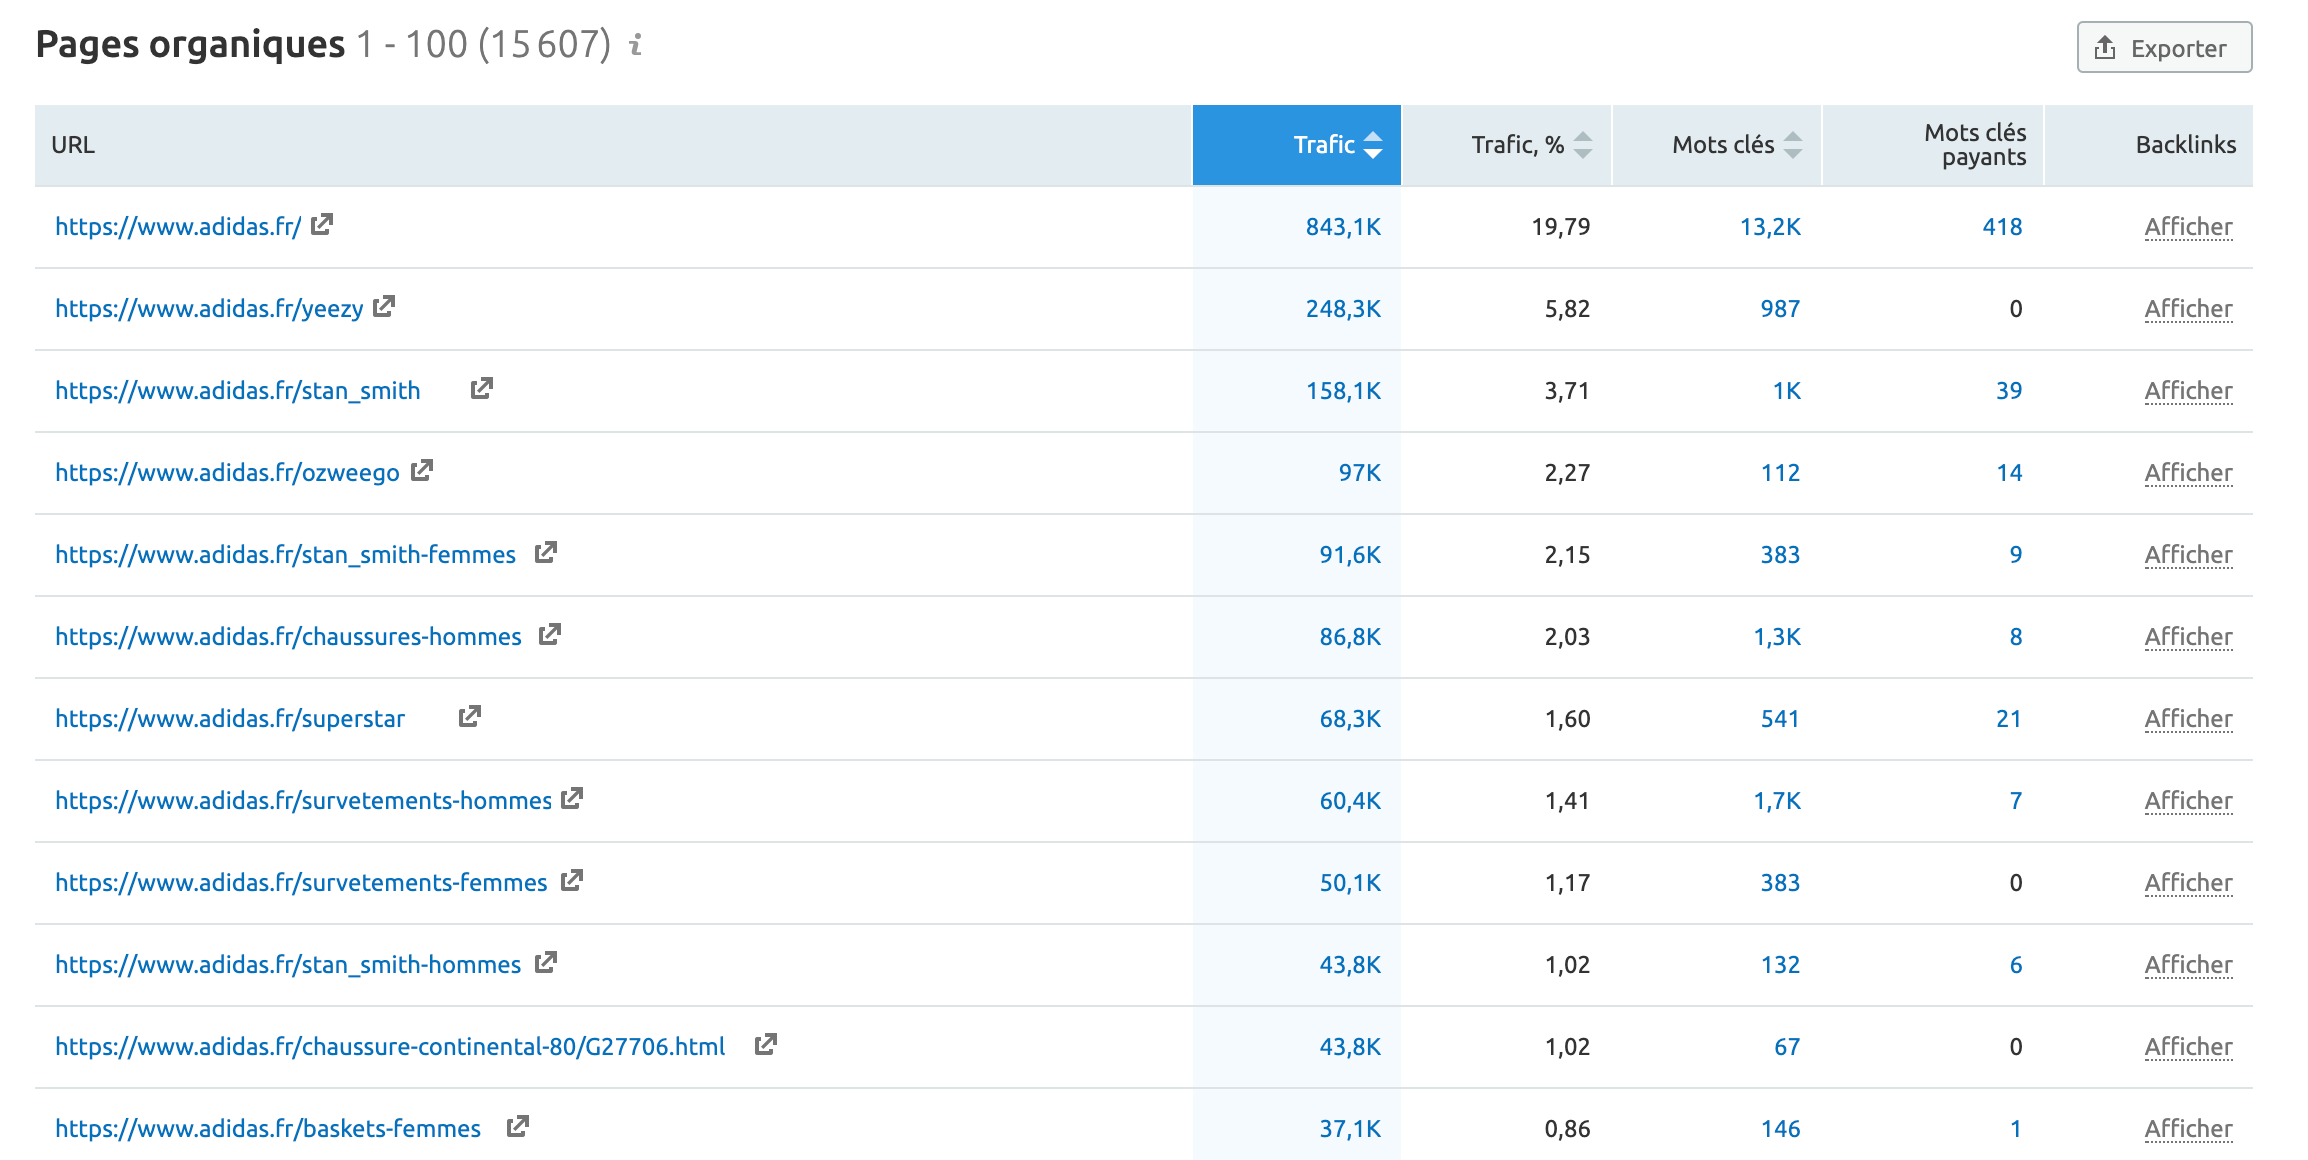Click traffic value 91,6K
The width and height of the screenshot is (2308, 1160).
coord(1350,555)
